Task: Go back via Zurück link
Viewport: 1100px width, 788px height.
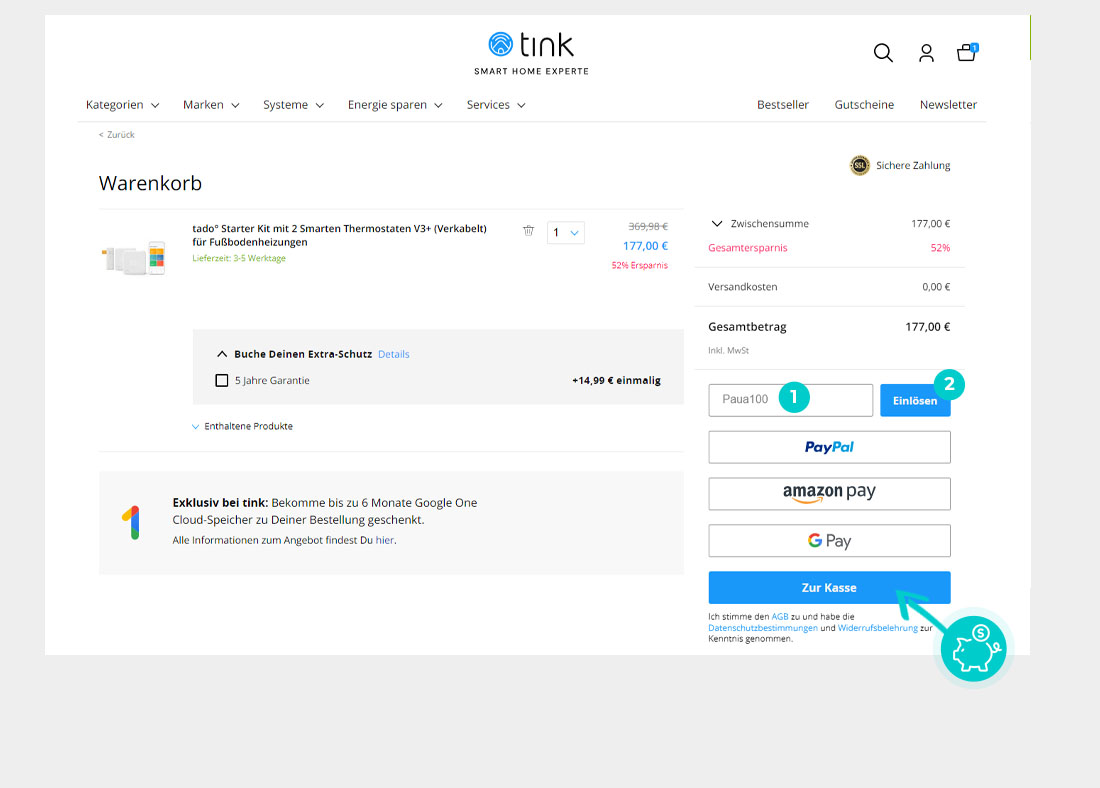Action: [116, 135]
